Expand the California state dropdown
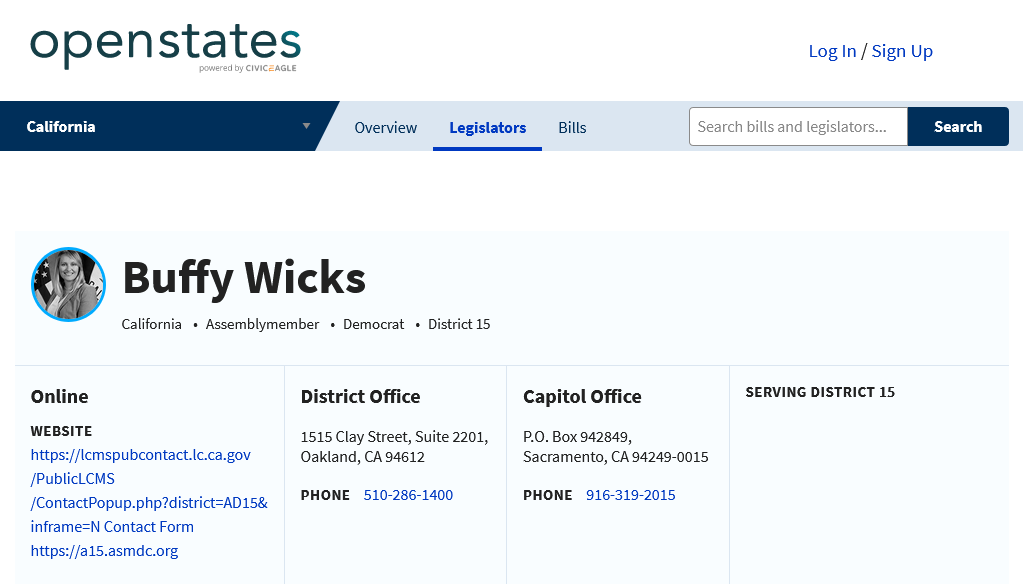This screenshot has height=584, width=1023. point(169,126)
